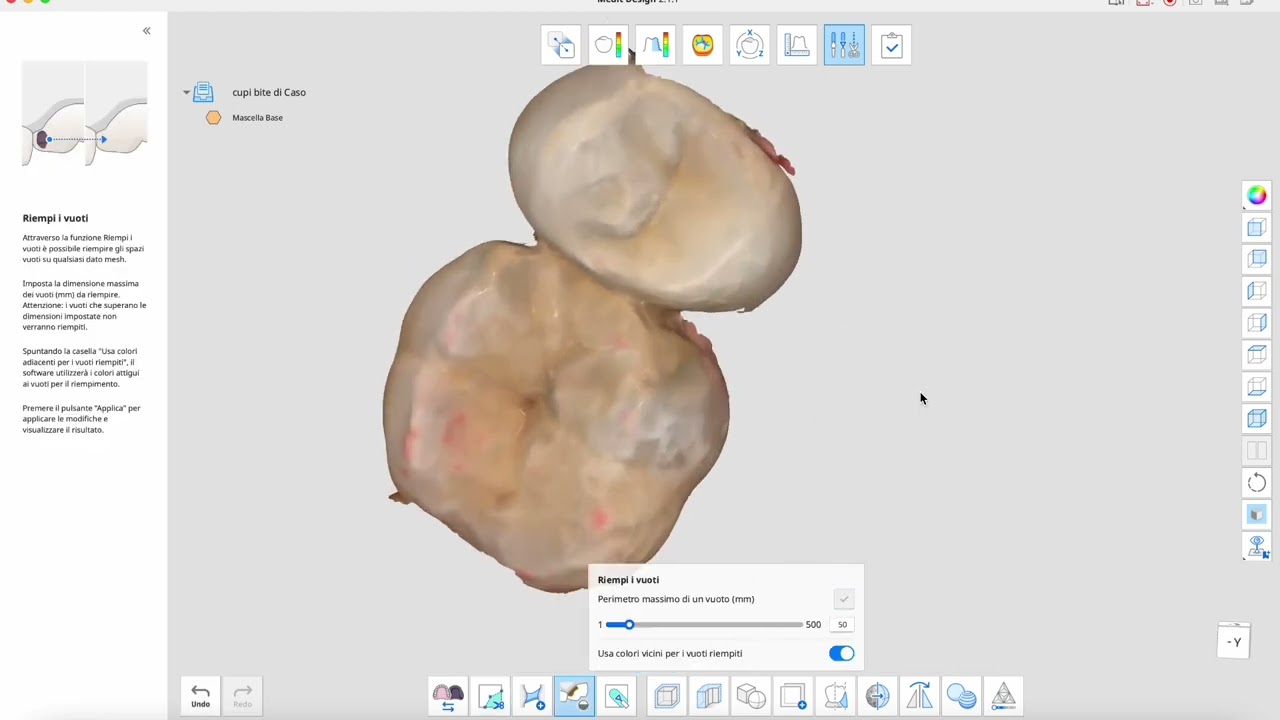Click the Riempi i vuoti help heading

(x=55, y=218)
